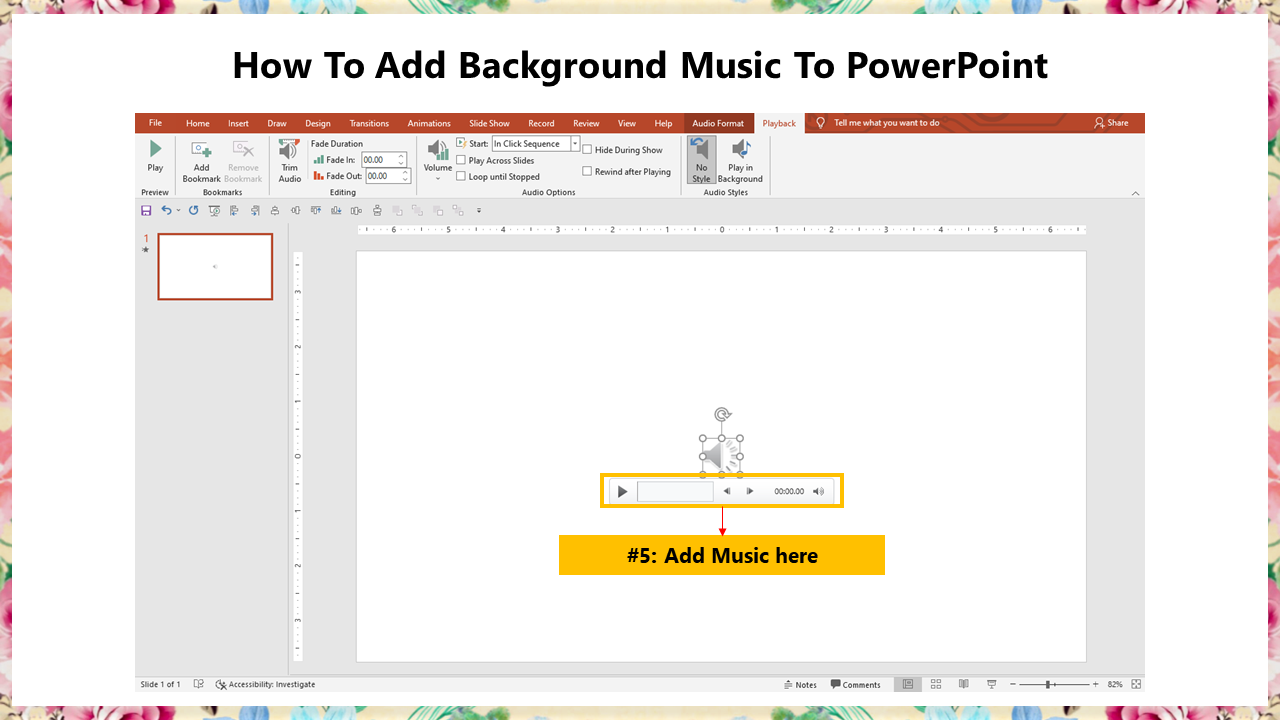Image resolution: width=1280 pixels, height=720 pixels.
Task: Click the Align Left icon in quick toolbar
Action: coord(234,210)
